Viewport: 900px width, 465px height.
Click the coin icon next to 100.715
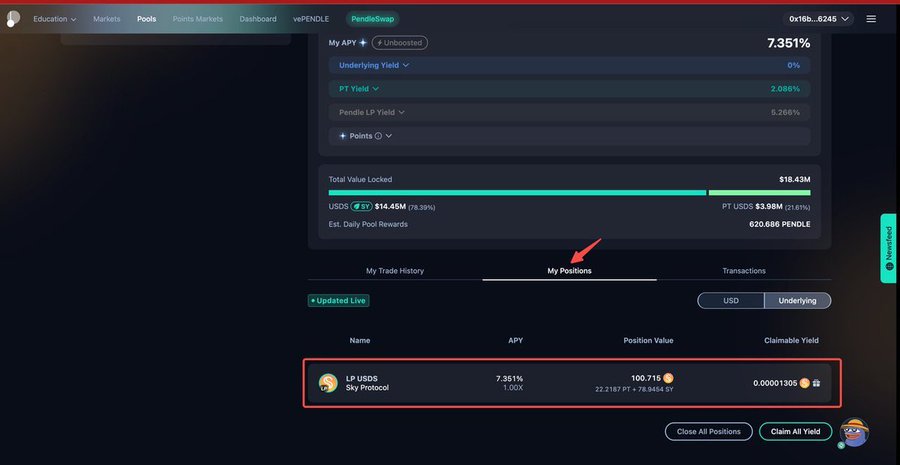(668, 378)
